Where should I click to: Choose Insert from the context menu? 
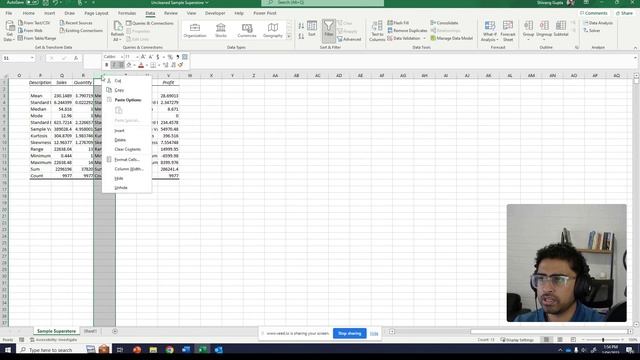[x=127, y=131]
